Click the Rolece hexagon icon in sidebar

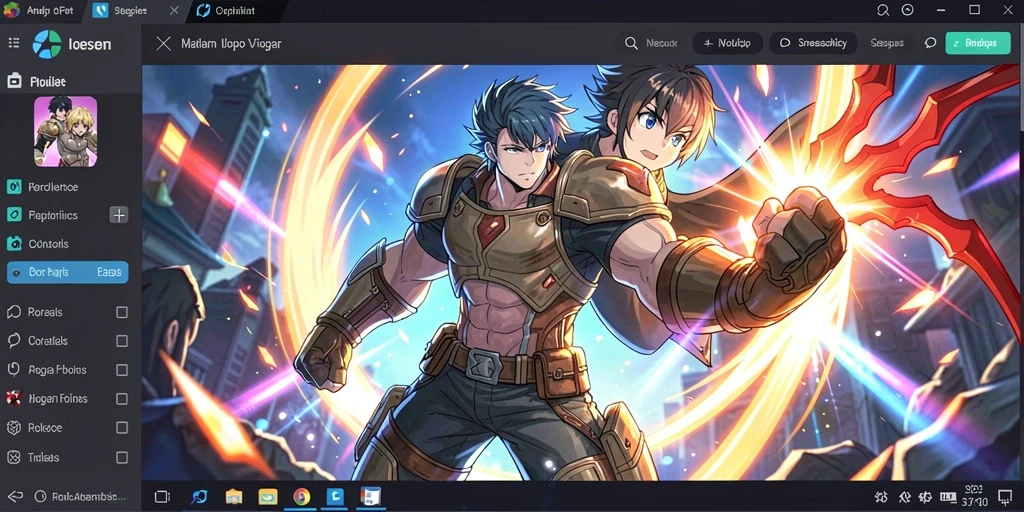(x=14, y=428)
